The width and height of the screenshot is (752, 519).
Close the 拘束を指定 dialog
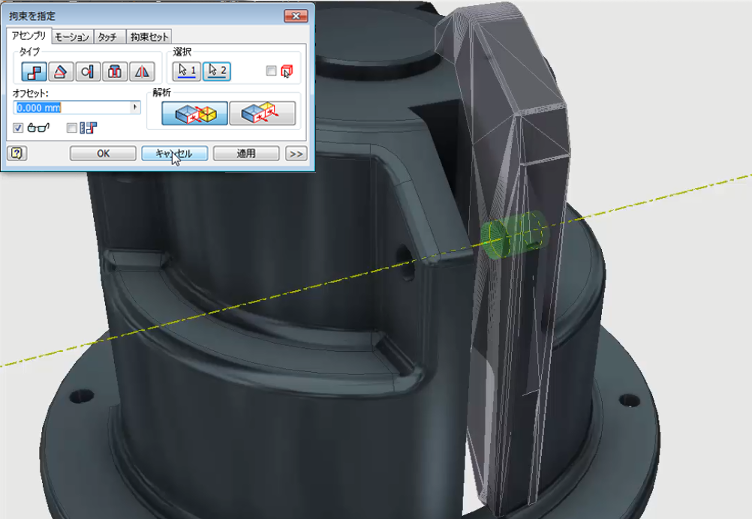(296, 16)
